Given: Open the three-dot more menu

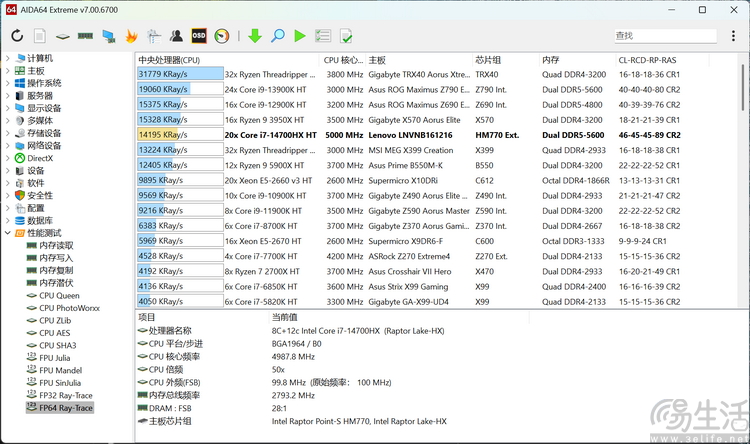Looking at the screenshot, I should point(733,36).
